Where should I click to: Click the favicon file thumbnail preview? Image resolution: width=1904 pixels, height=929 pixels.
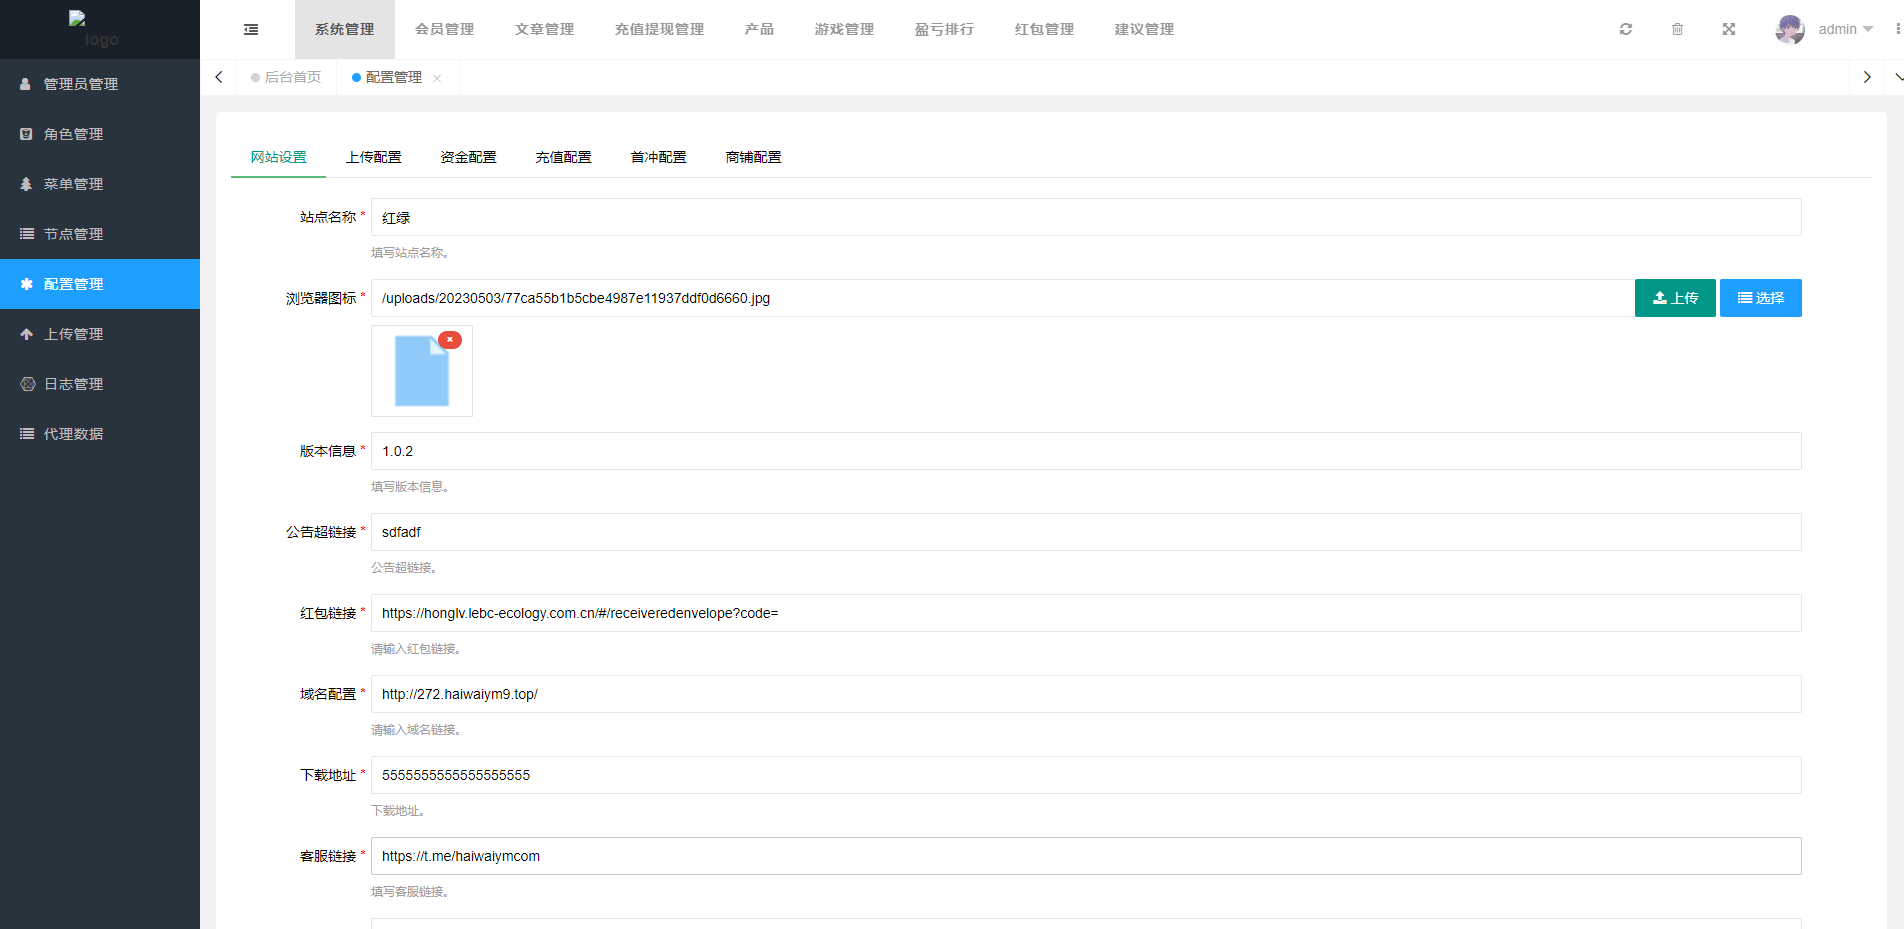[x=421, y=372]
